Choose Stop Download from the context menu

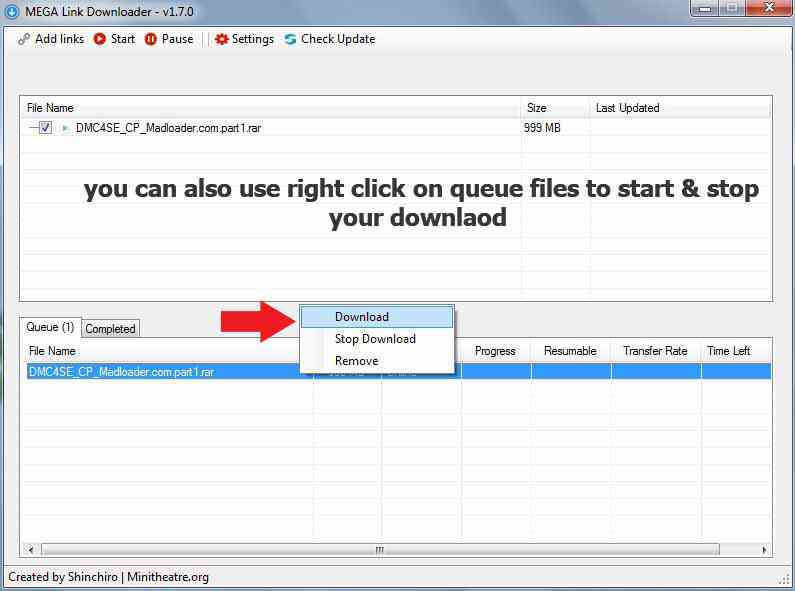tap(376, 339)
